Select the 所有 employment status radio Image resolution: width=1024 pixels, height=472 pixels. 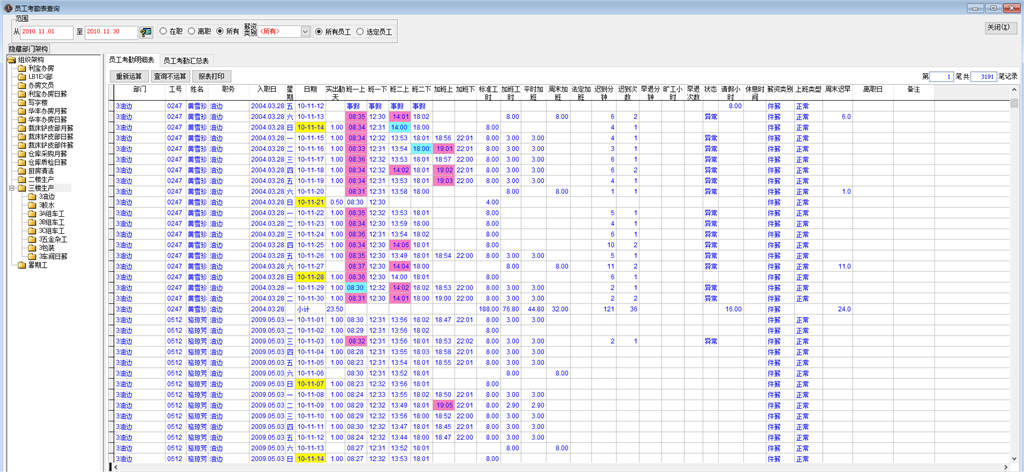(219, 31)
